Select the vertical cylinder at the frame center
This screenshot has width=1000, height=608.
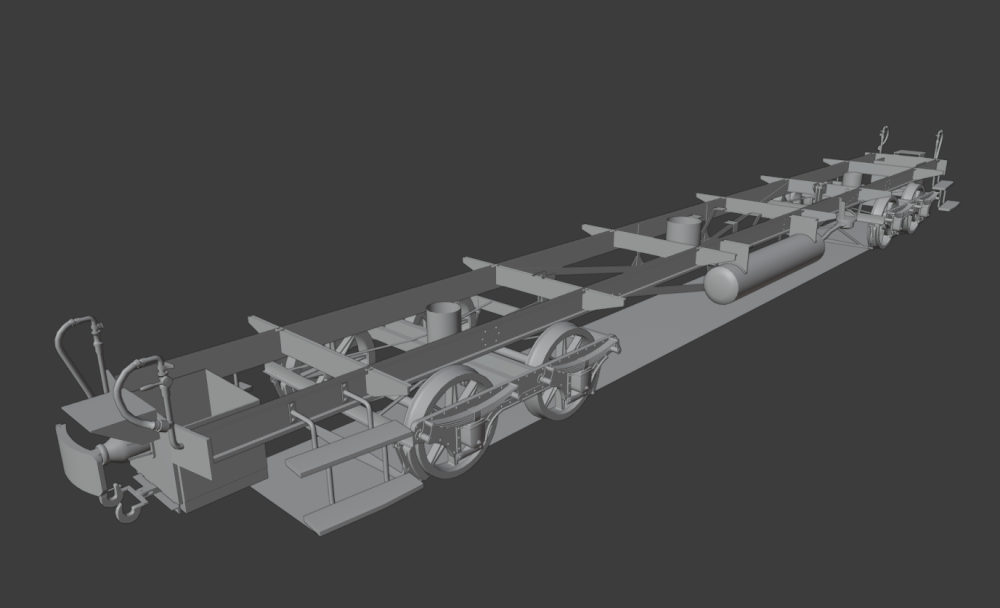coord(684,229)
